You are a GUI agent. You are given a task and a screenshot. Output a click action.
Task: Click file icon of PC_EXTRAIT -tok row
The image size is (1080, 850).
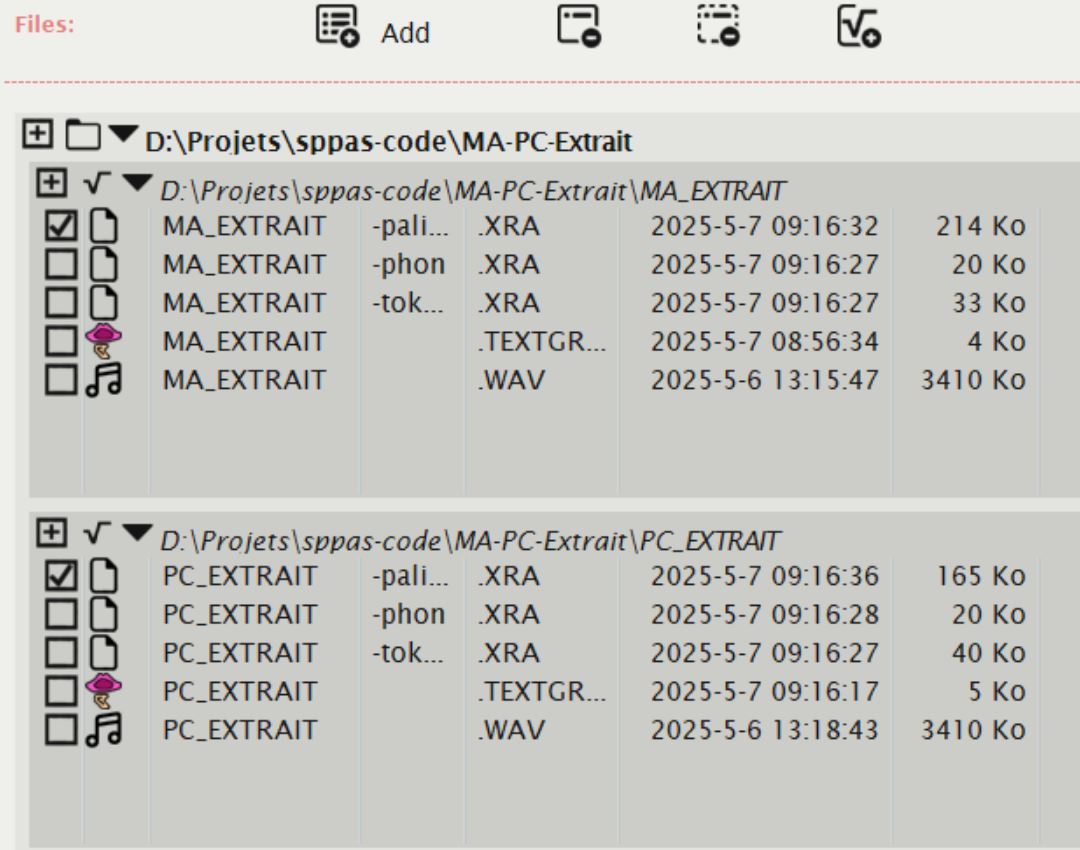[x=104, y=652]
